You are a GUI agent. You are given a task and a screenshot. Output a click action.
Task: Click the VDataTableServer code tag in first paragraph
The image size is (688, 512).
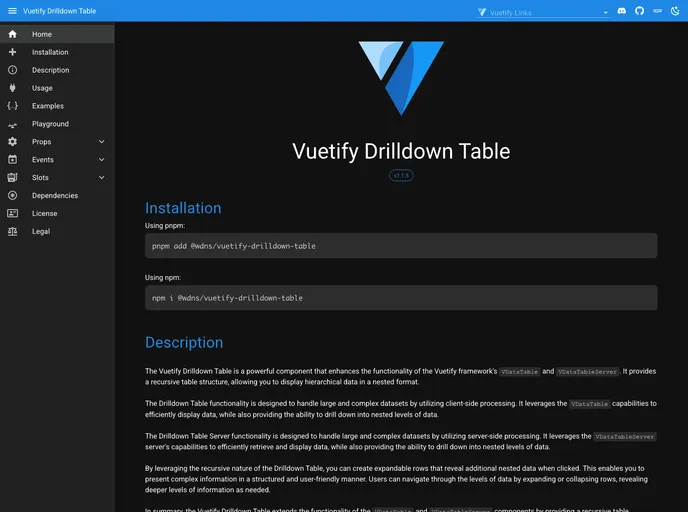click(x=587, y=372)
